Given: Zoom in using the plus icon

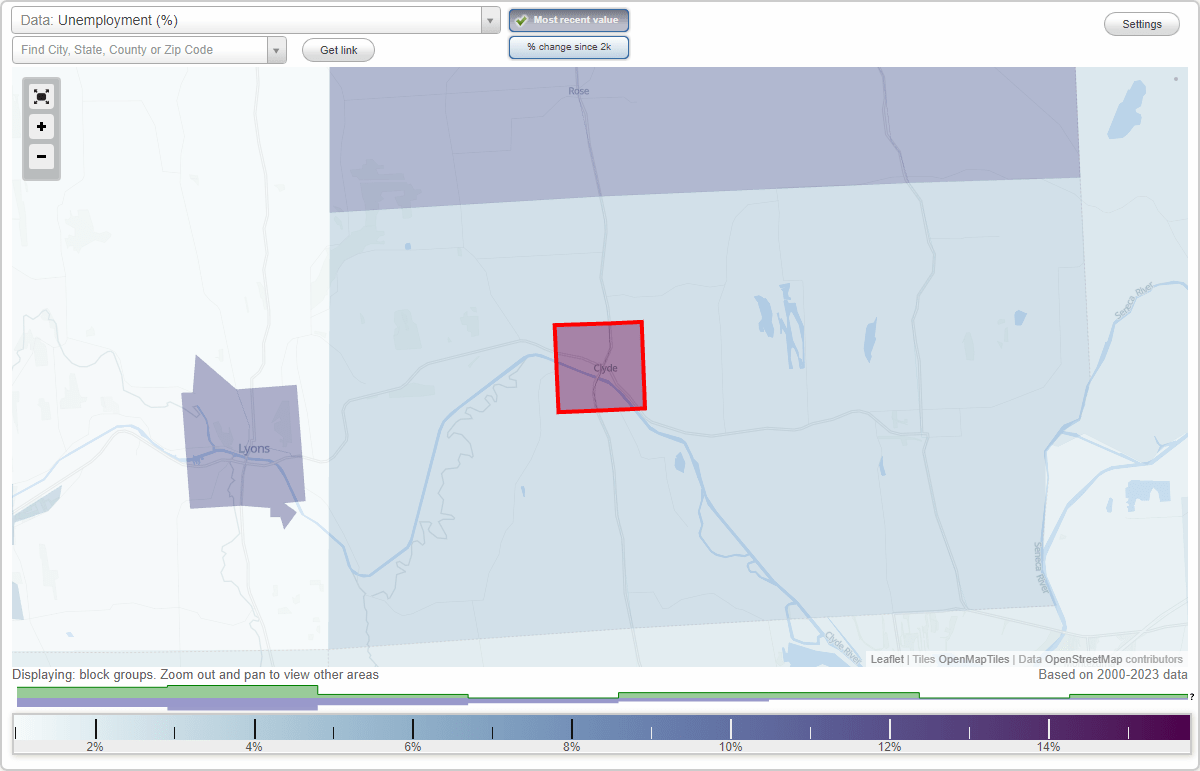Looking at the screenshot, I should pos(41,127).
